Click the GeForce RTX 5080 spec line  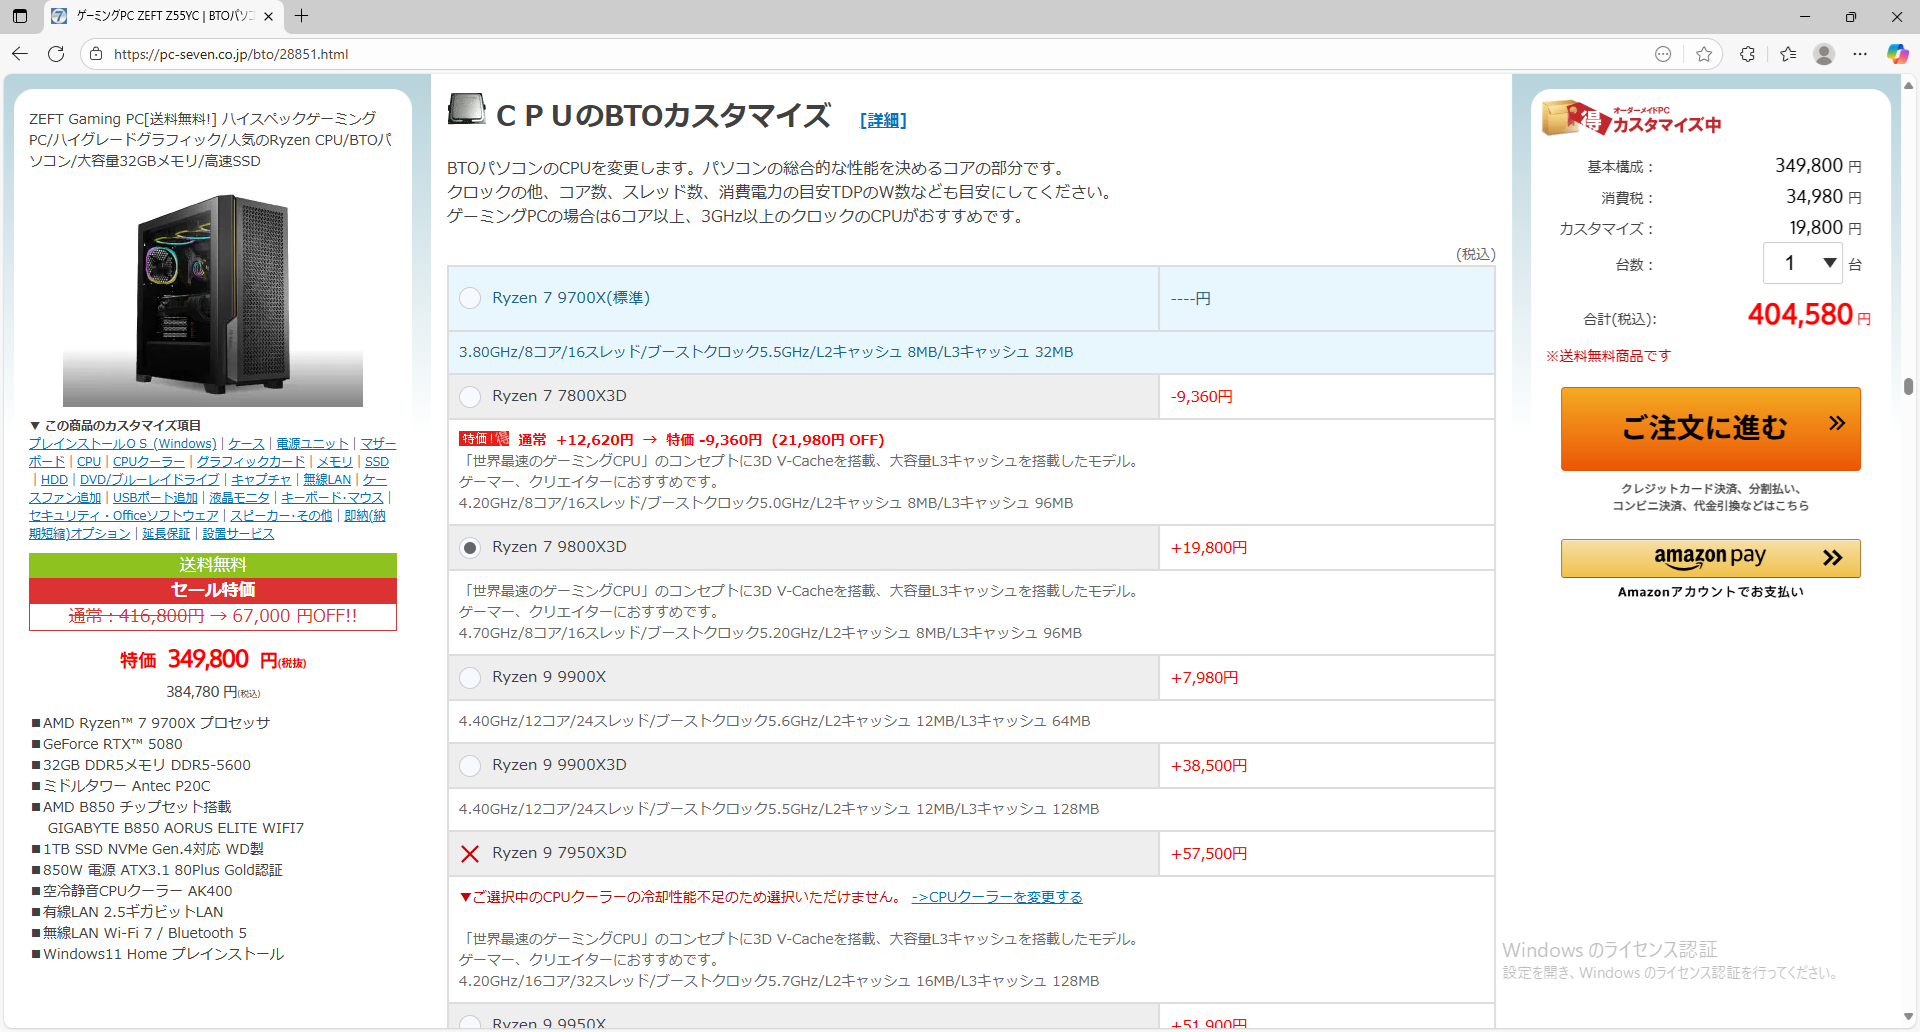point(113,744)
